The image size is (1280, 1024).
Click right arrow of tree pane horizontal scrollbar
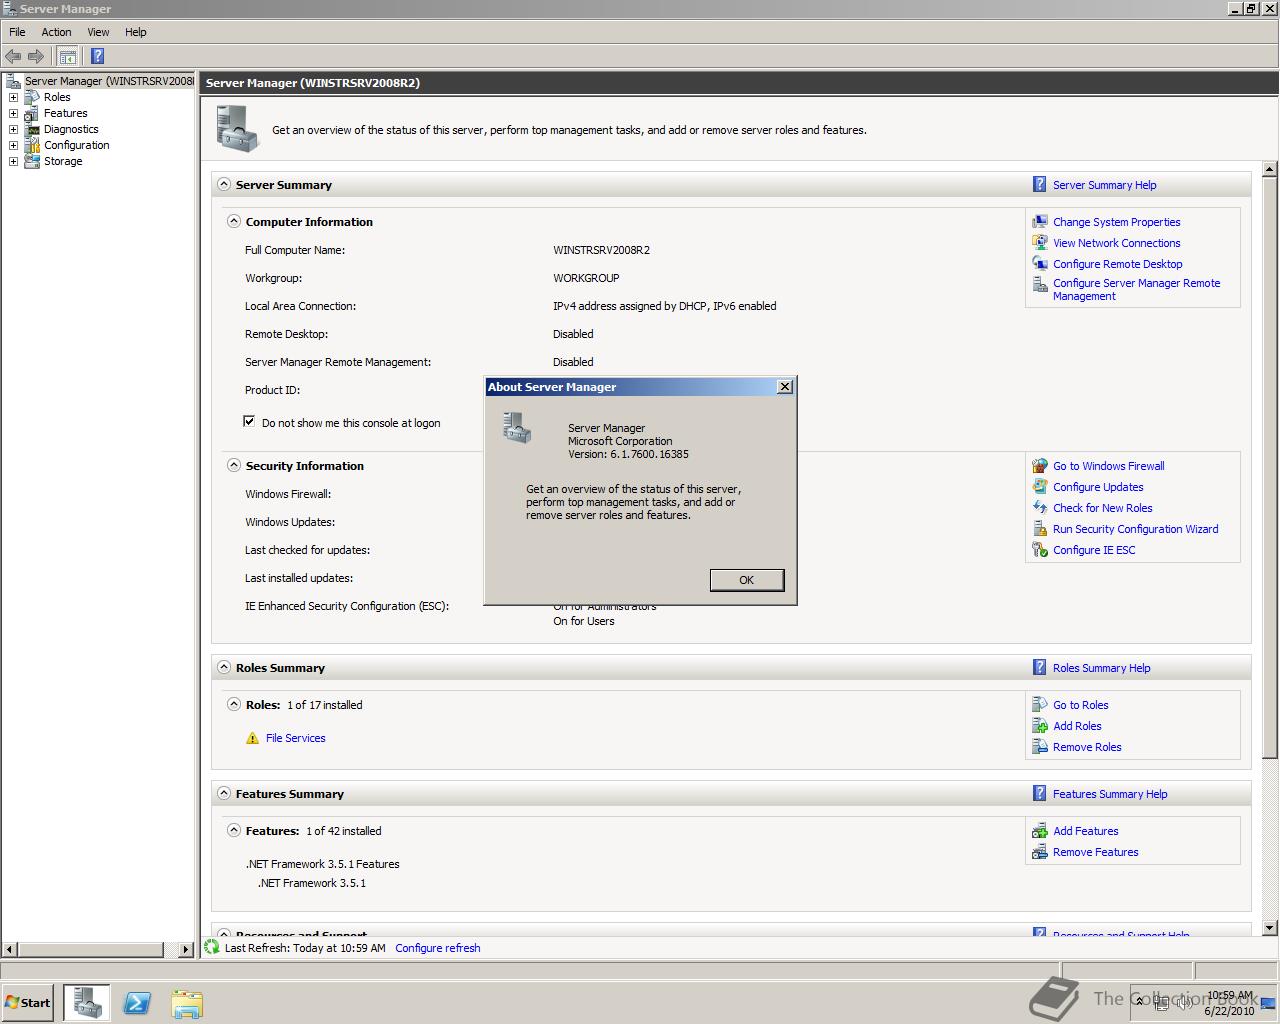pyautogui.click(x=186, y=949)
